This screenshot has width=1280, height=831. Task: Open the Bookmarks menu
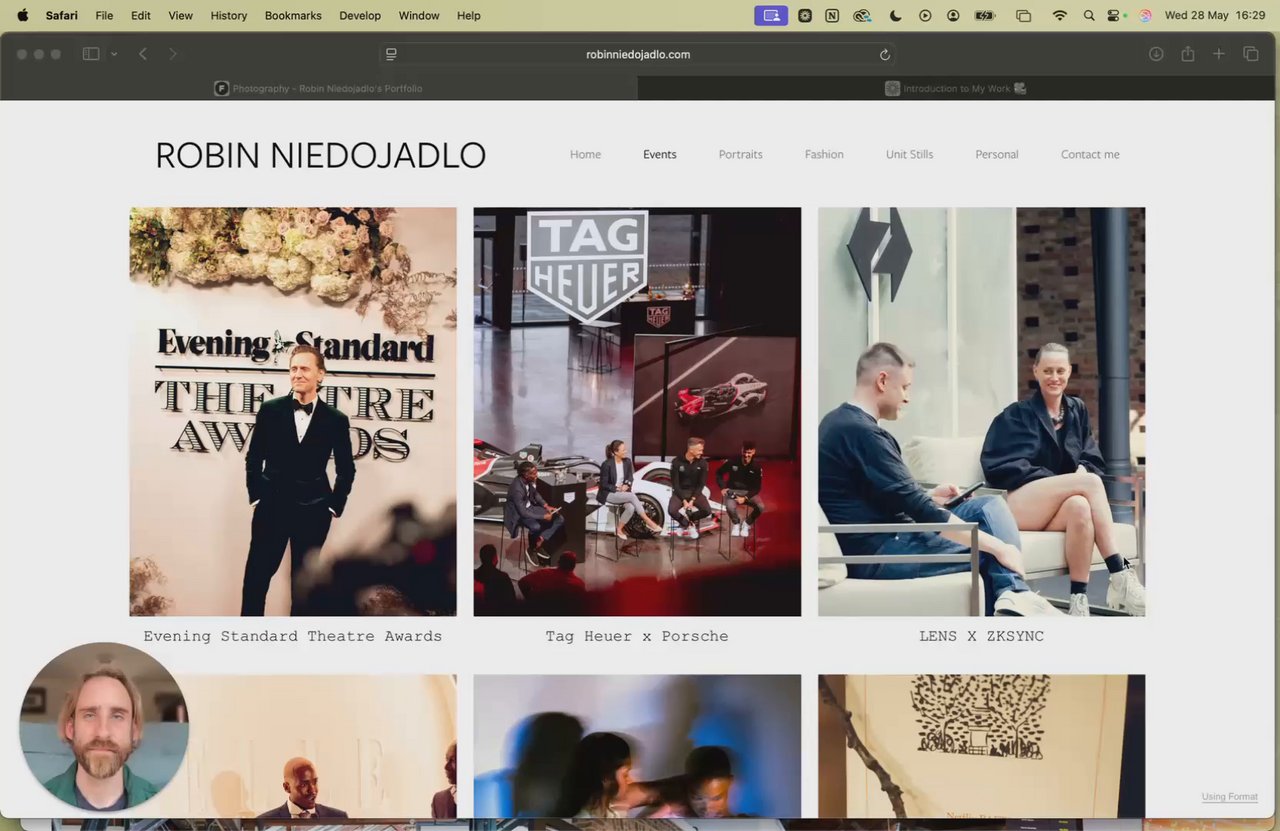293,16
